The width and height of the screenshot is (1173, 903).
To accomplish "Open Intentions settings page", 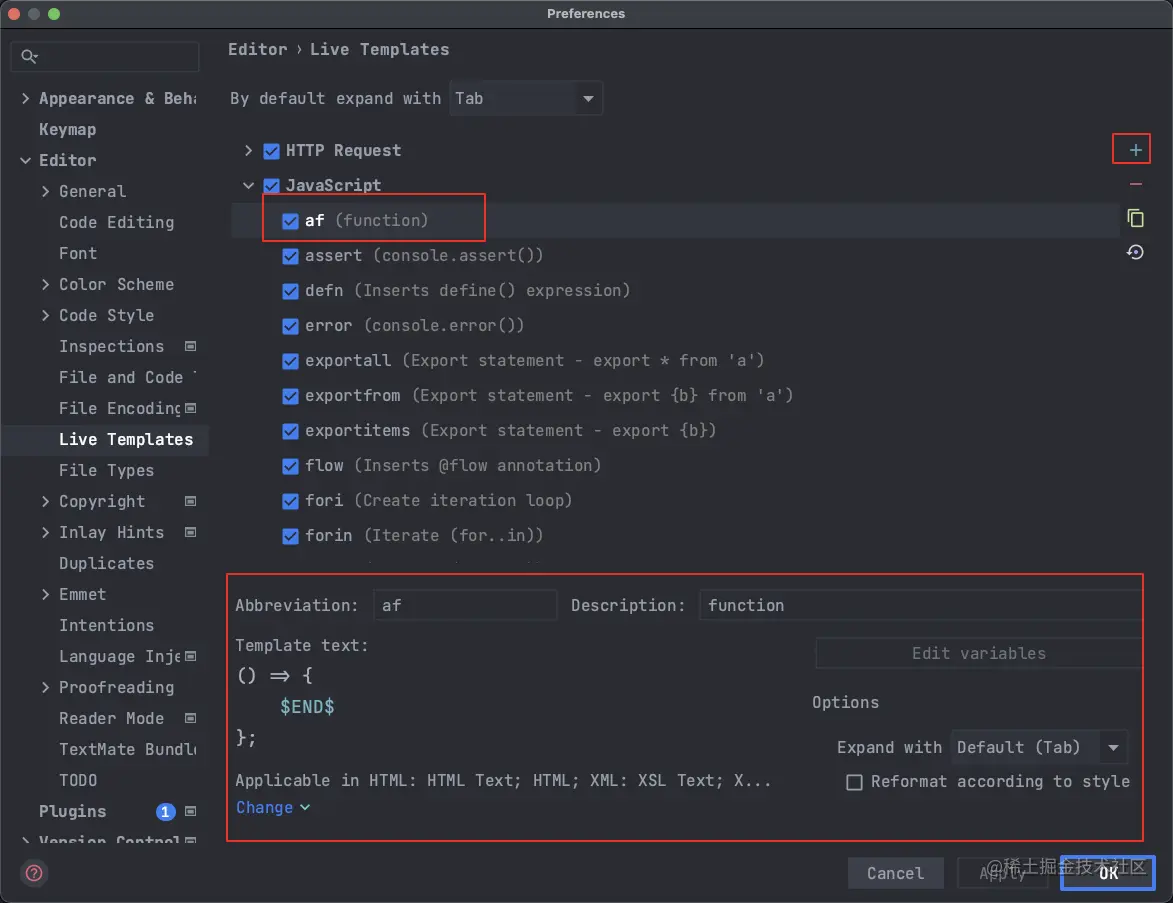I will (106, 625).
